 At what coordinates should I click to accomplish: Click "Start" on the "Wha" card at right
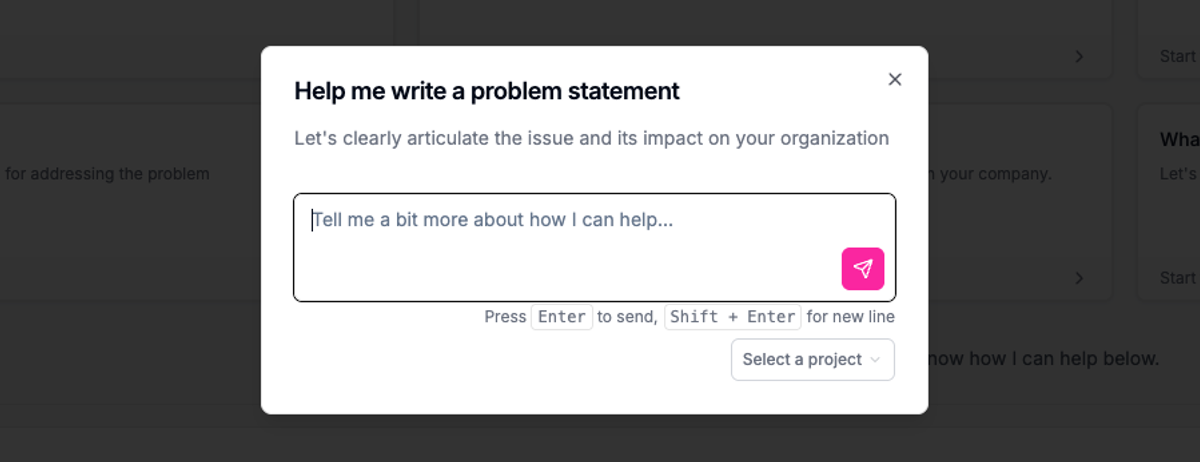pyautogui.click(x=1178, y=278)
